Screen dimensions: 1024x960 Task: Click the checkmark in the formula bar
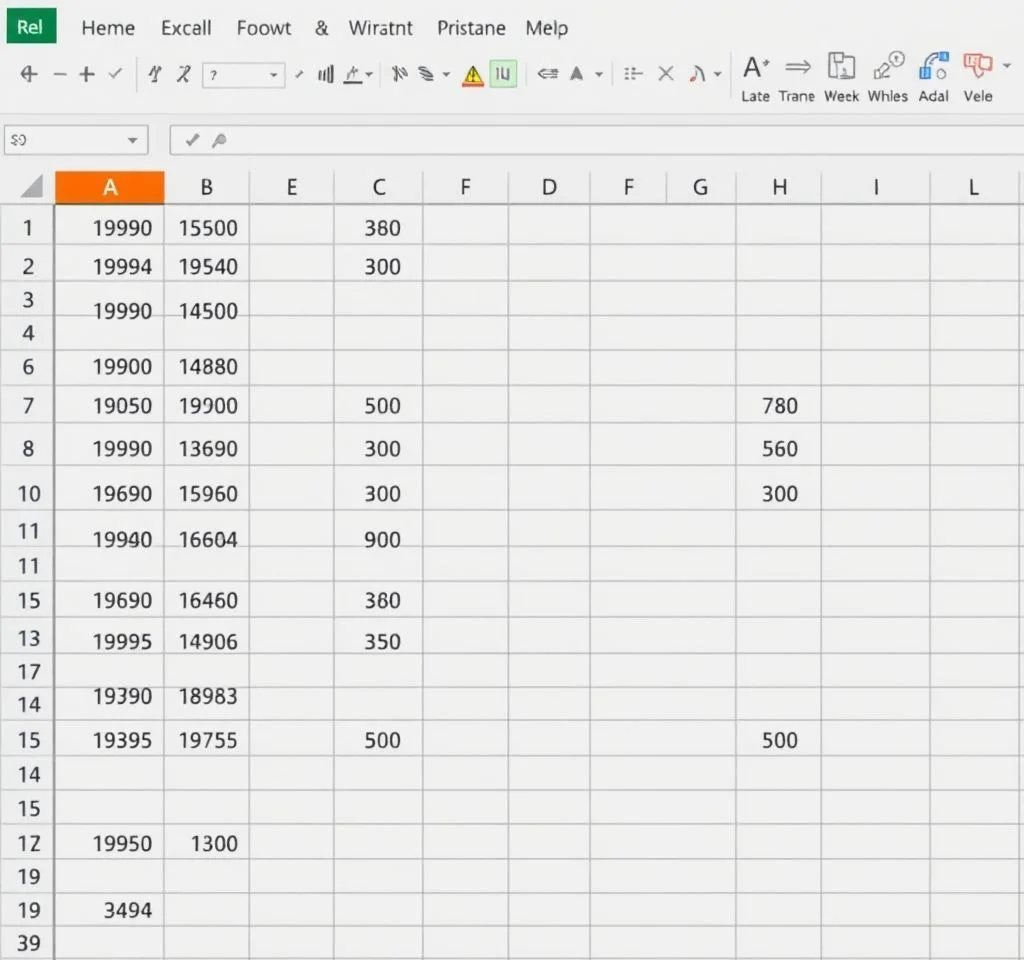(193, 141)
